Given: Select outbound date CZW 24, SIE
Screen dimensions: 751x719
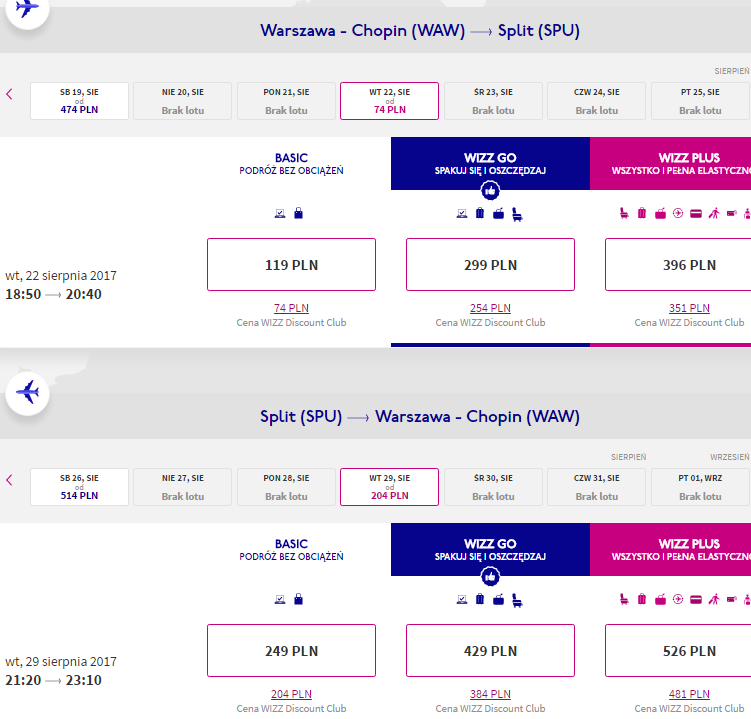Looking at the screenshot, I should pos(596,101).
